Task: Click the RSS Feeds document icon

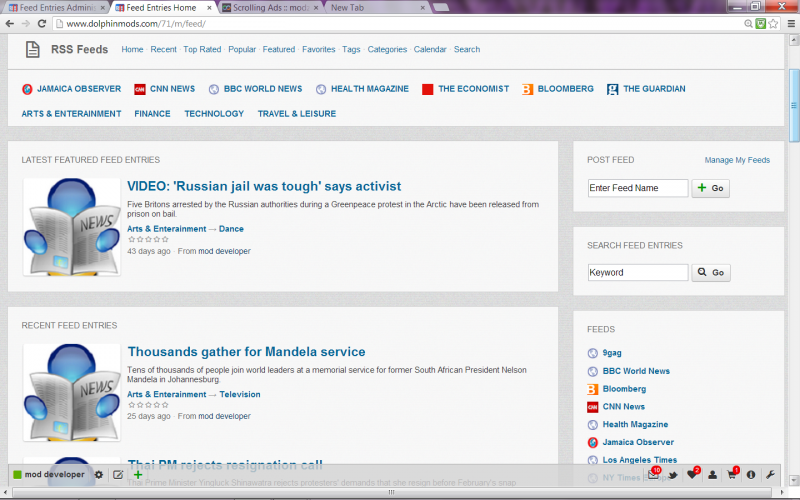Action: coord(33,49)
